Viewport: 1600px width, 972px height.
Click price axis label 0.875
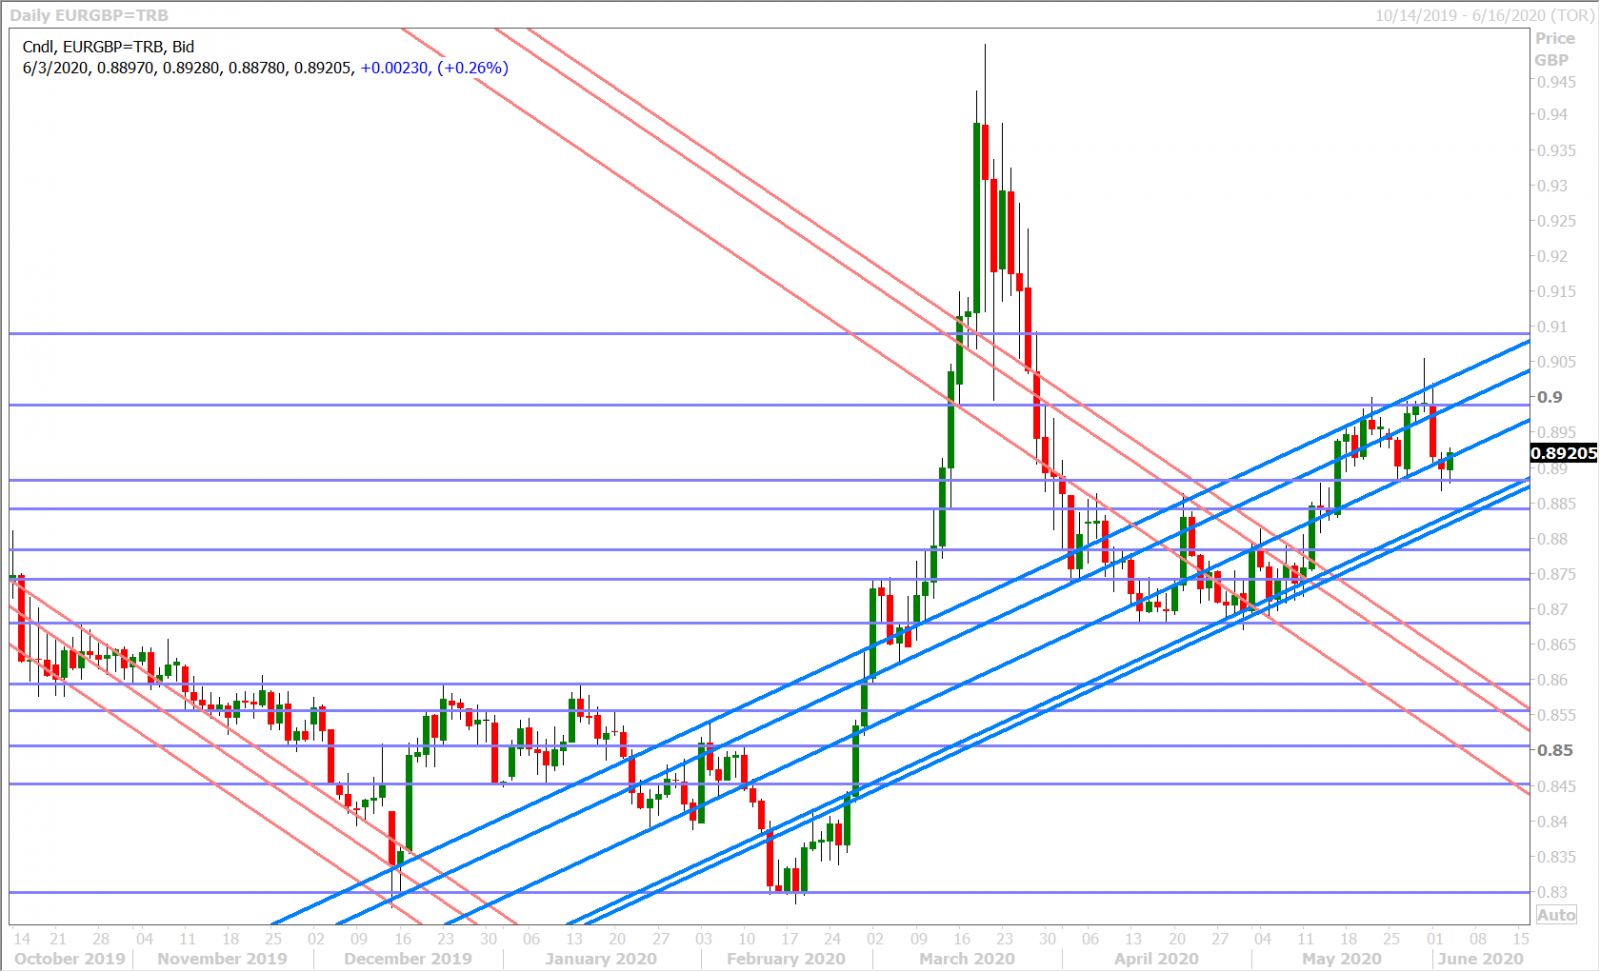pos(1556,574)
